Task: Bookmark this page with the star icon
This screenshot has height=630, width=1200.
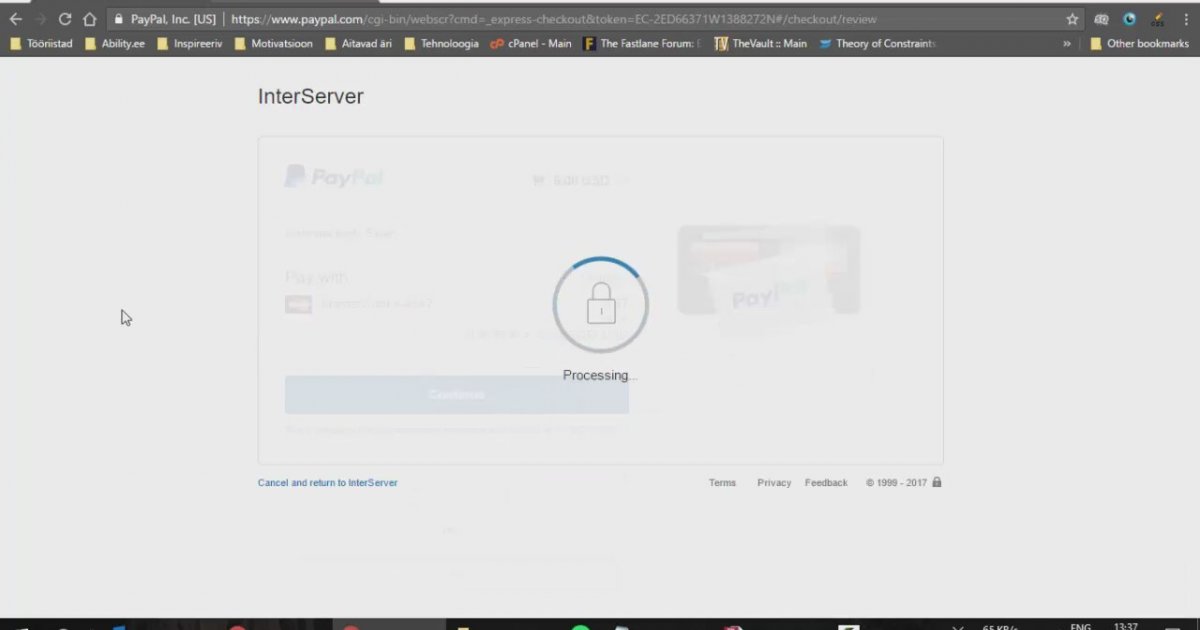Action: pos(1072,19)
